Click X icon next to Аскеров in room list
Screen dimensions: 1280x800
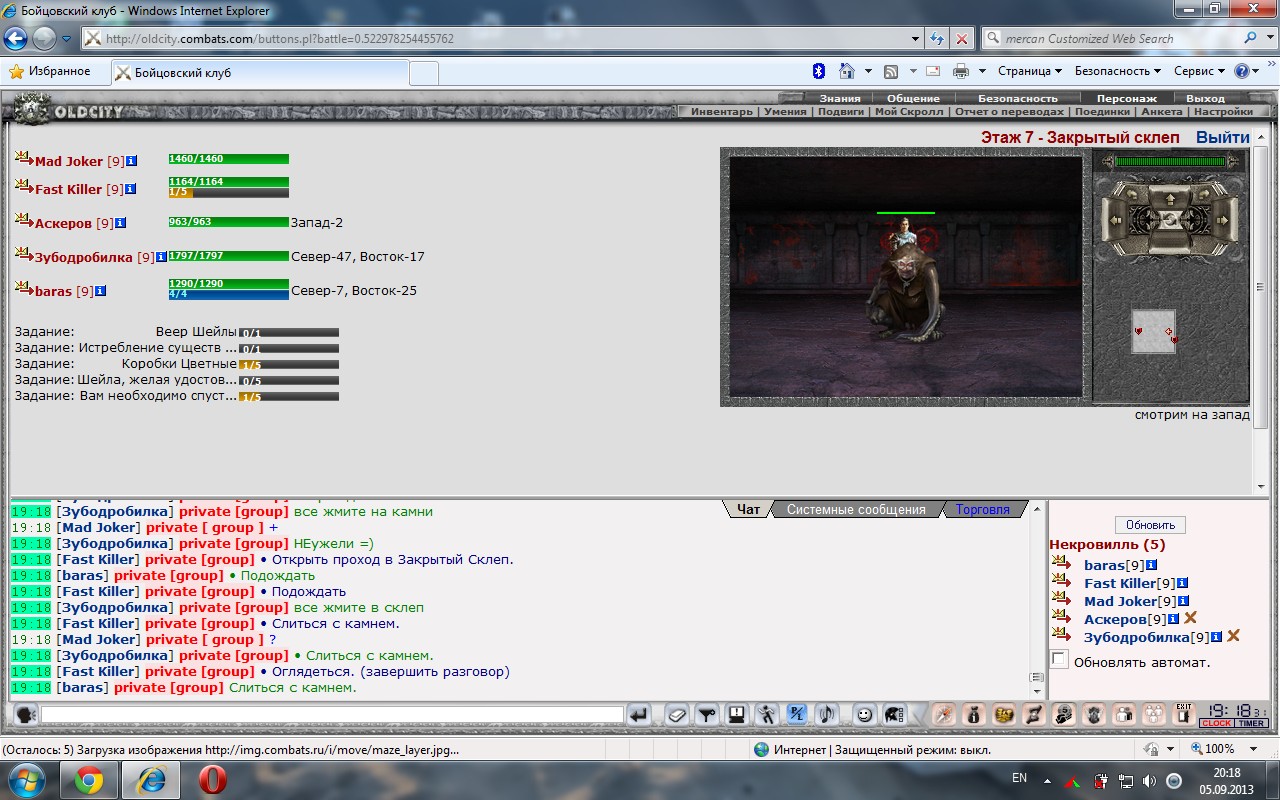(x=1190, y=619)
